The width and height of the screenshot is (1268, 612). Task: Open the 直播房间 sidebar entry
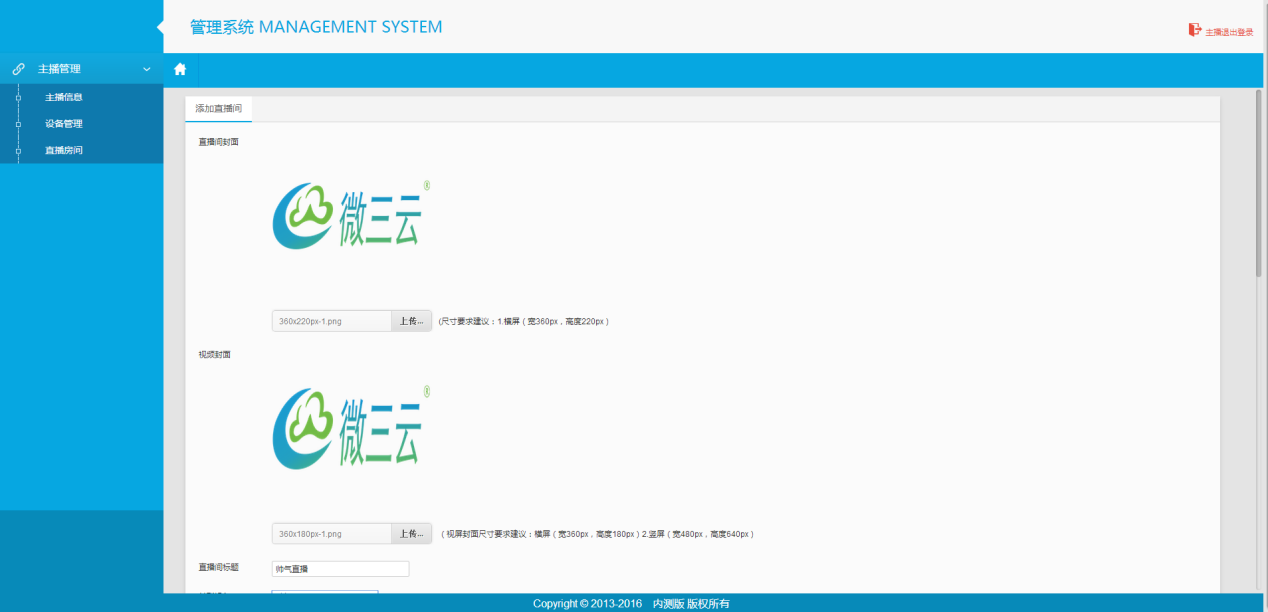pos(63,150)
